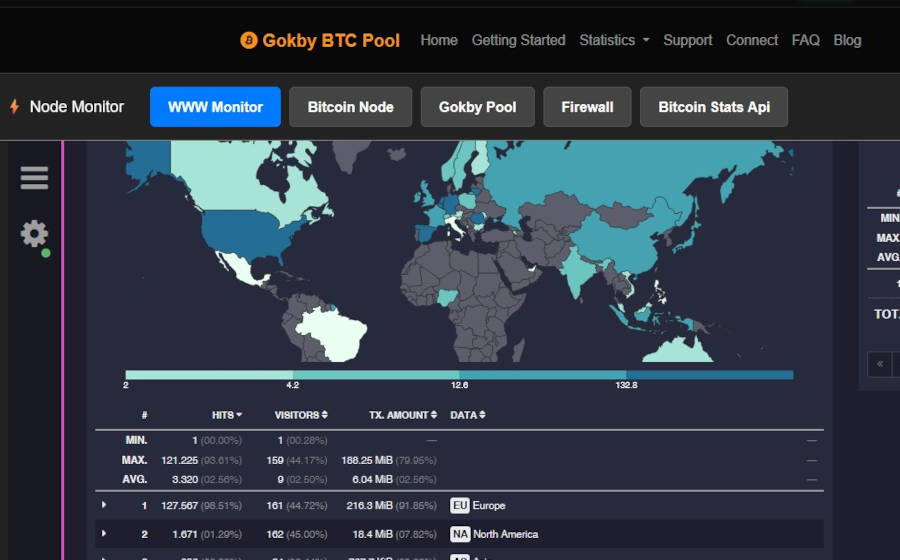Expand the Europe row arrow
900x560 pixels.
point(104,505)
